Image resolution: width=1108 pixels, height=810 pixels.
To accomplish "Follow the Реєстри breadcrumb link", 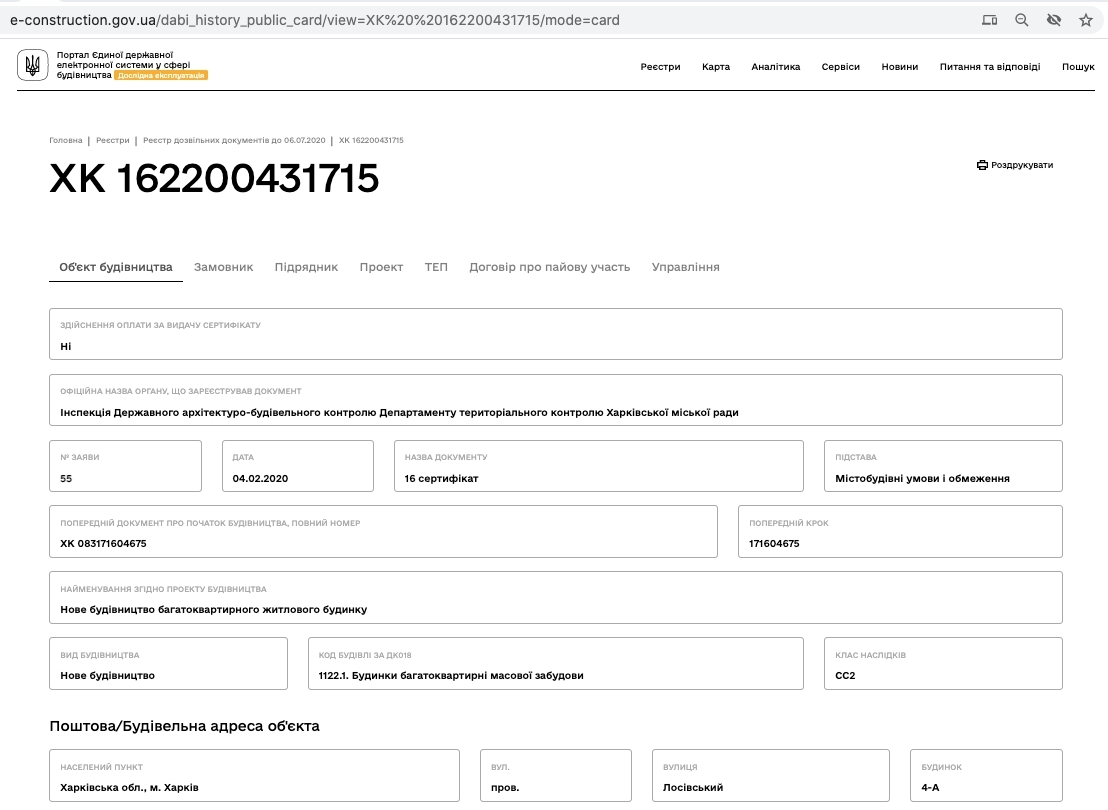I will [113, 140].
